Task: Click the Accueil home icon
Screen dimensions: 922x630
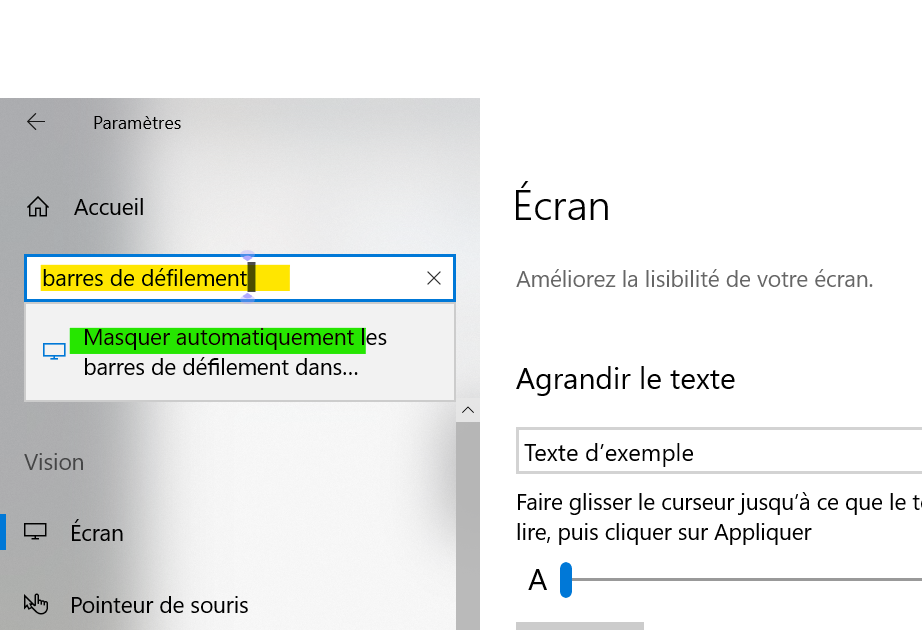Action: pos(38,208)
